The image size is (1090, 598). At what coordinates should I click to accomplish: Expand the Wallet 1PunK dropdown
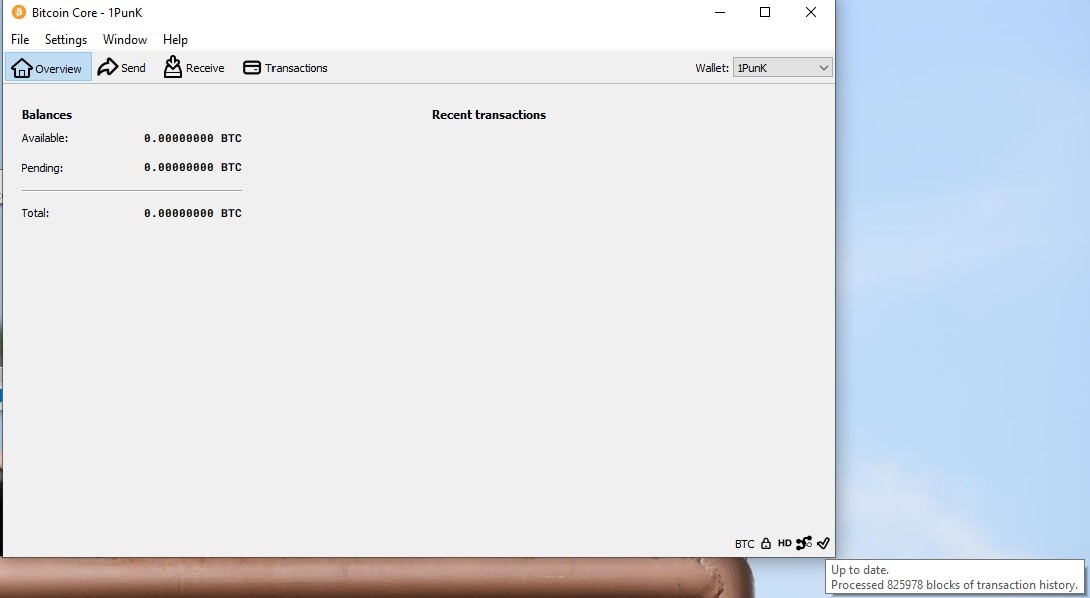tap(782, 67)
